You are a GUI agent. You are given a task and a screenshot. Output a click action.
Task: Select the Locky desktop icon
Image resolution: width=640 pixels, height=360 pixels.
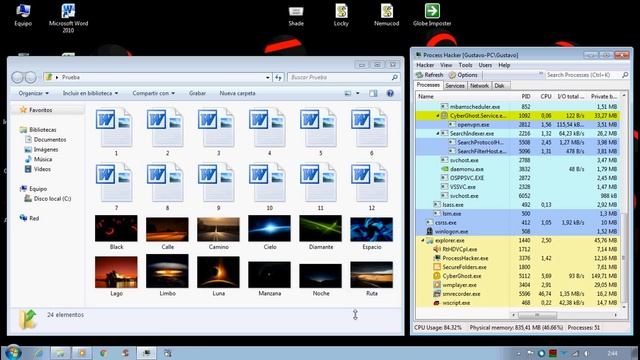tap(341, 16)
